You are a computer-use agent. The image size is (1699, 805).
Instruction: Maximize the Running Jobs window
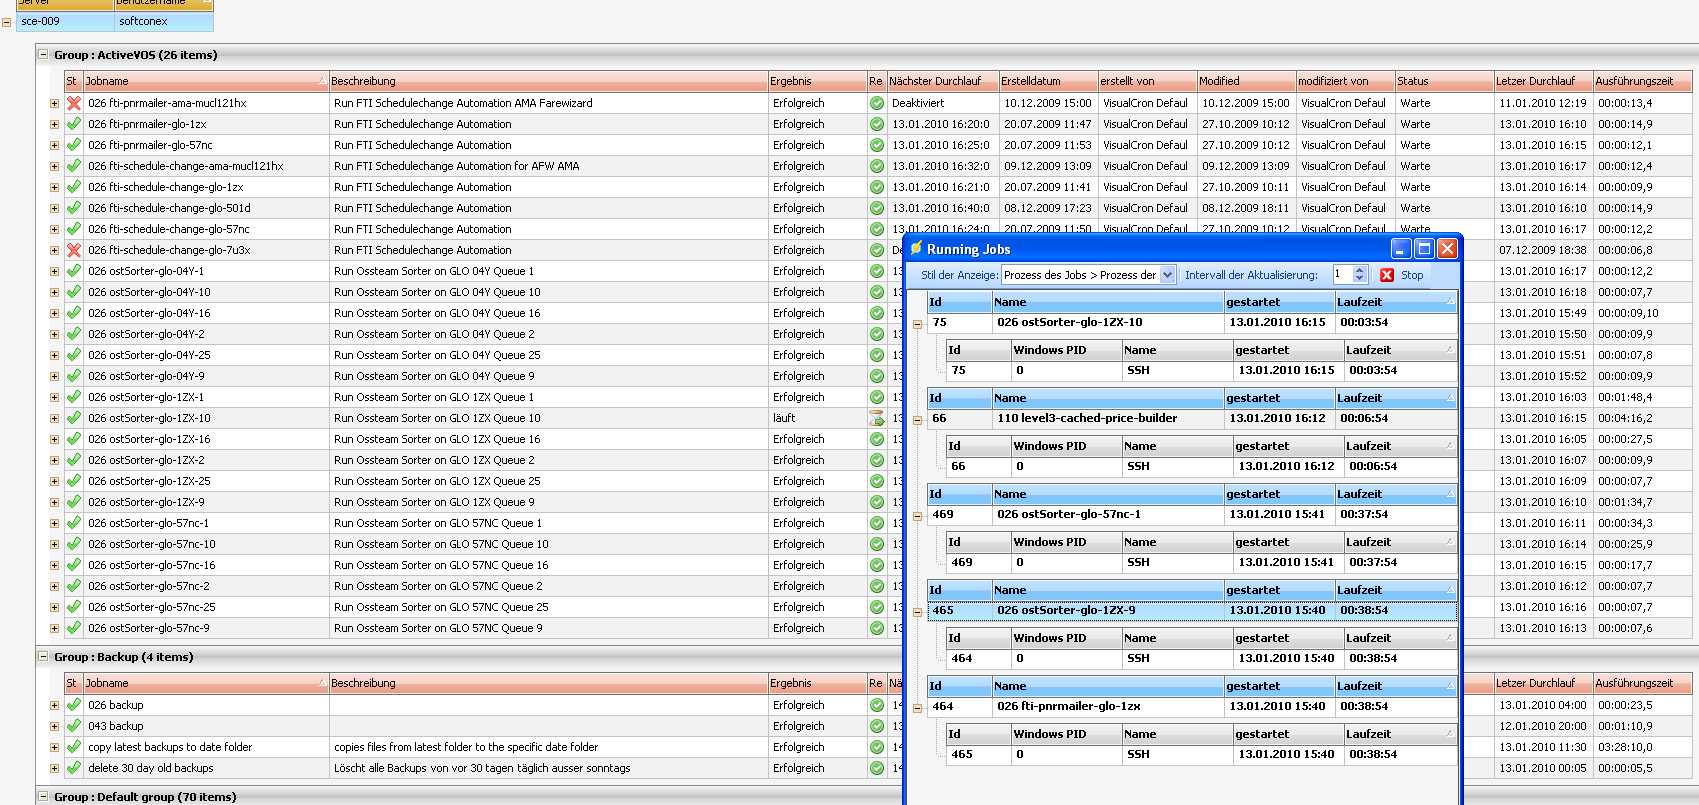point(1424,249)
